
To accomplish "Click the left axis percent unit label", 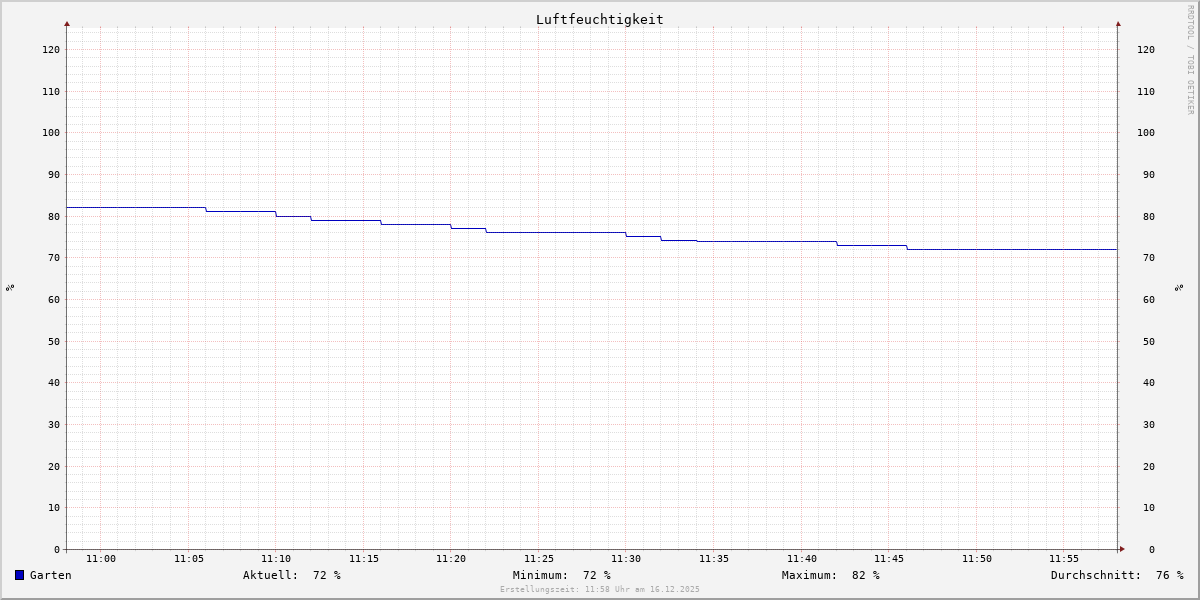I will [10, 287].
